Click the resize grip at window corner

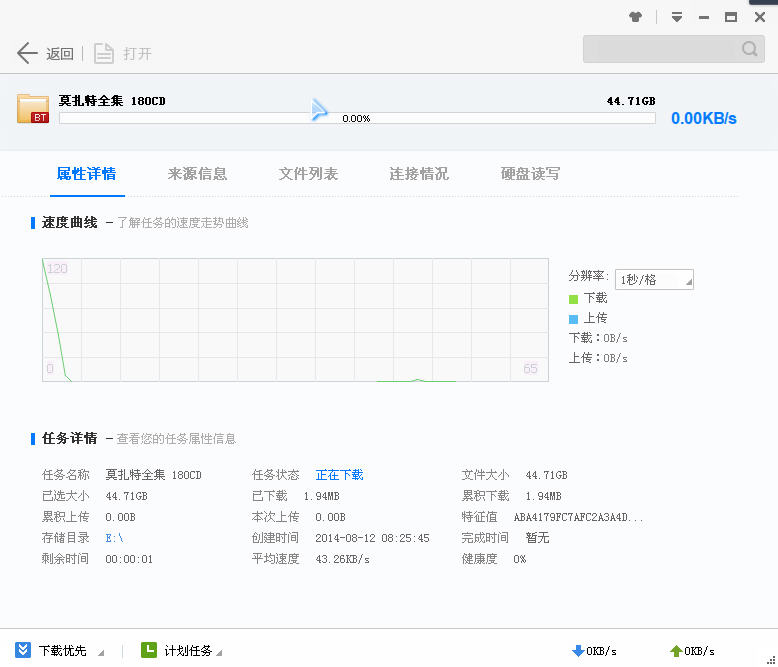click(x=771, y=660)
